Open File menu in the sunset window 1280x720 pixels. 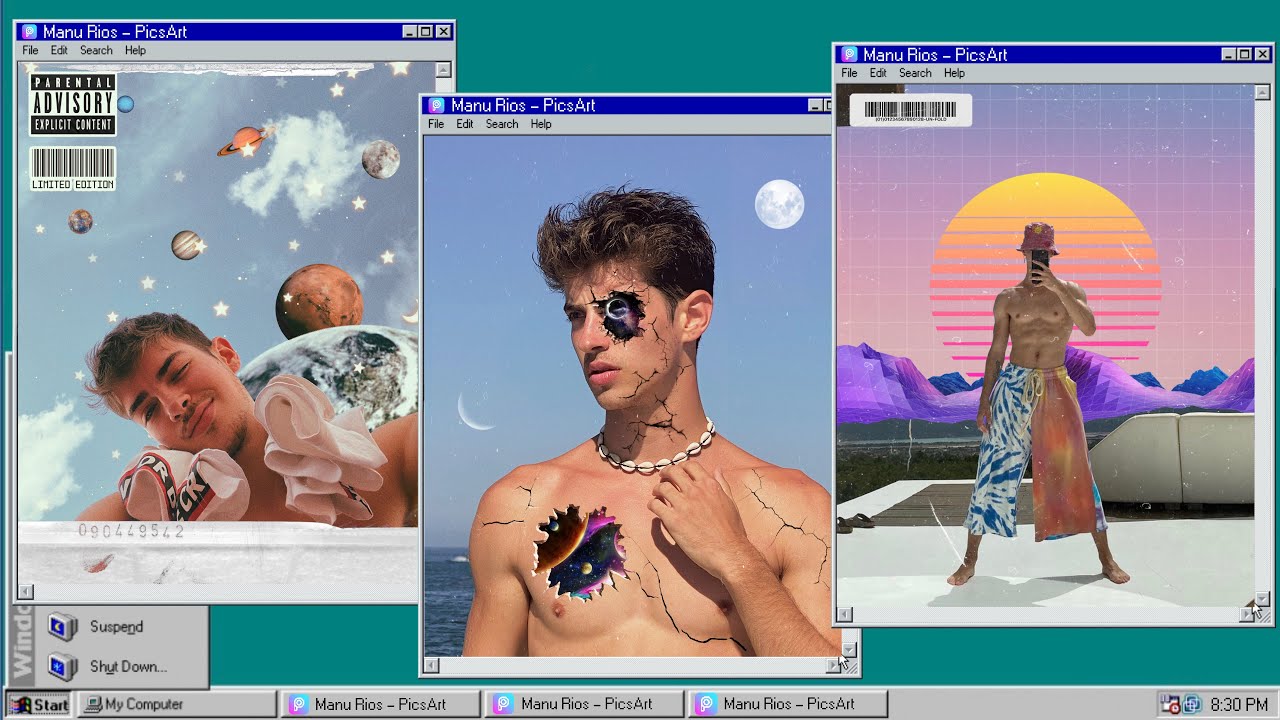[849, 73]
